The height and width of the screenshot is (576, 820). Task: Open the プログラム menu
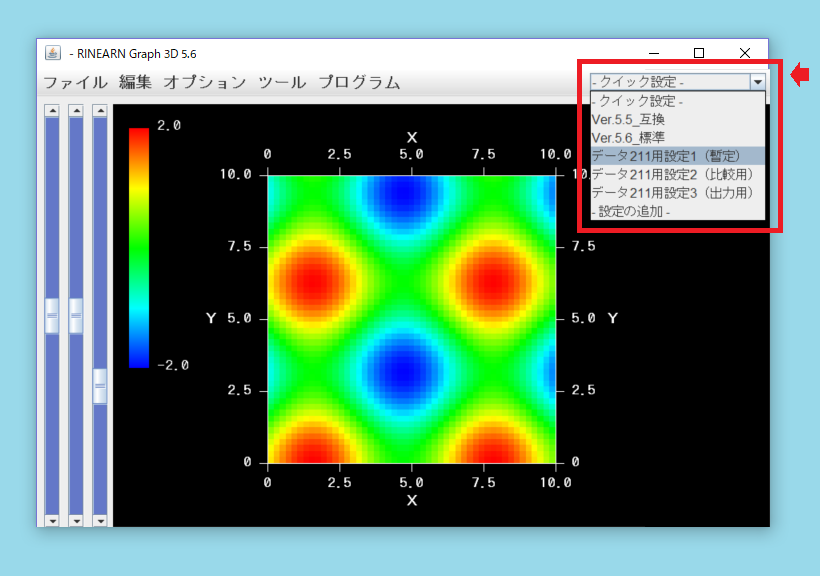tap(359, 82)
